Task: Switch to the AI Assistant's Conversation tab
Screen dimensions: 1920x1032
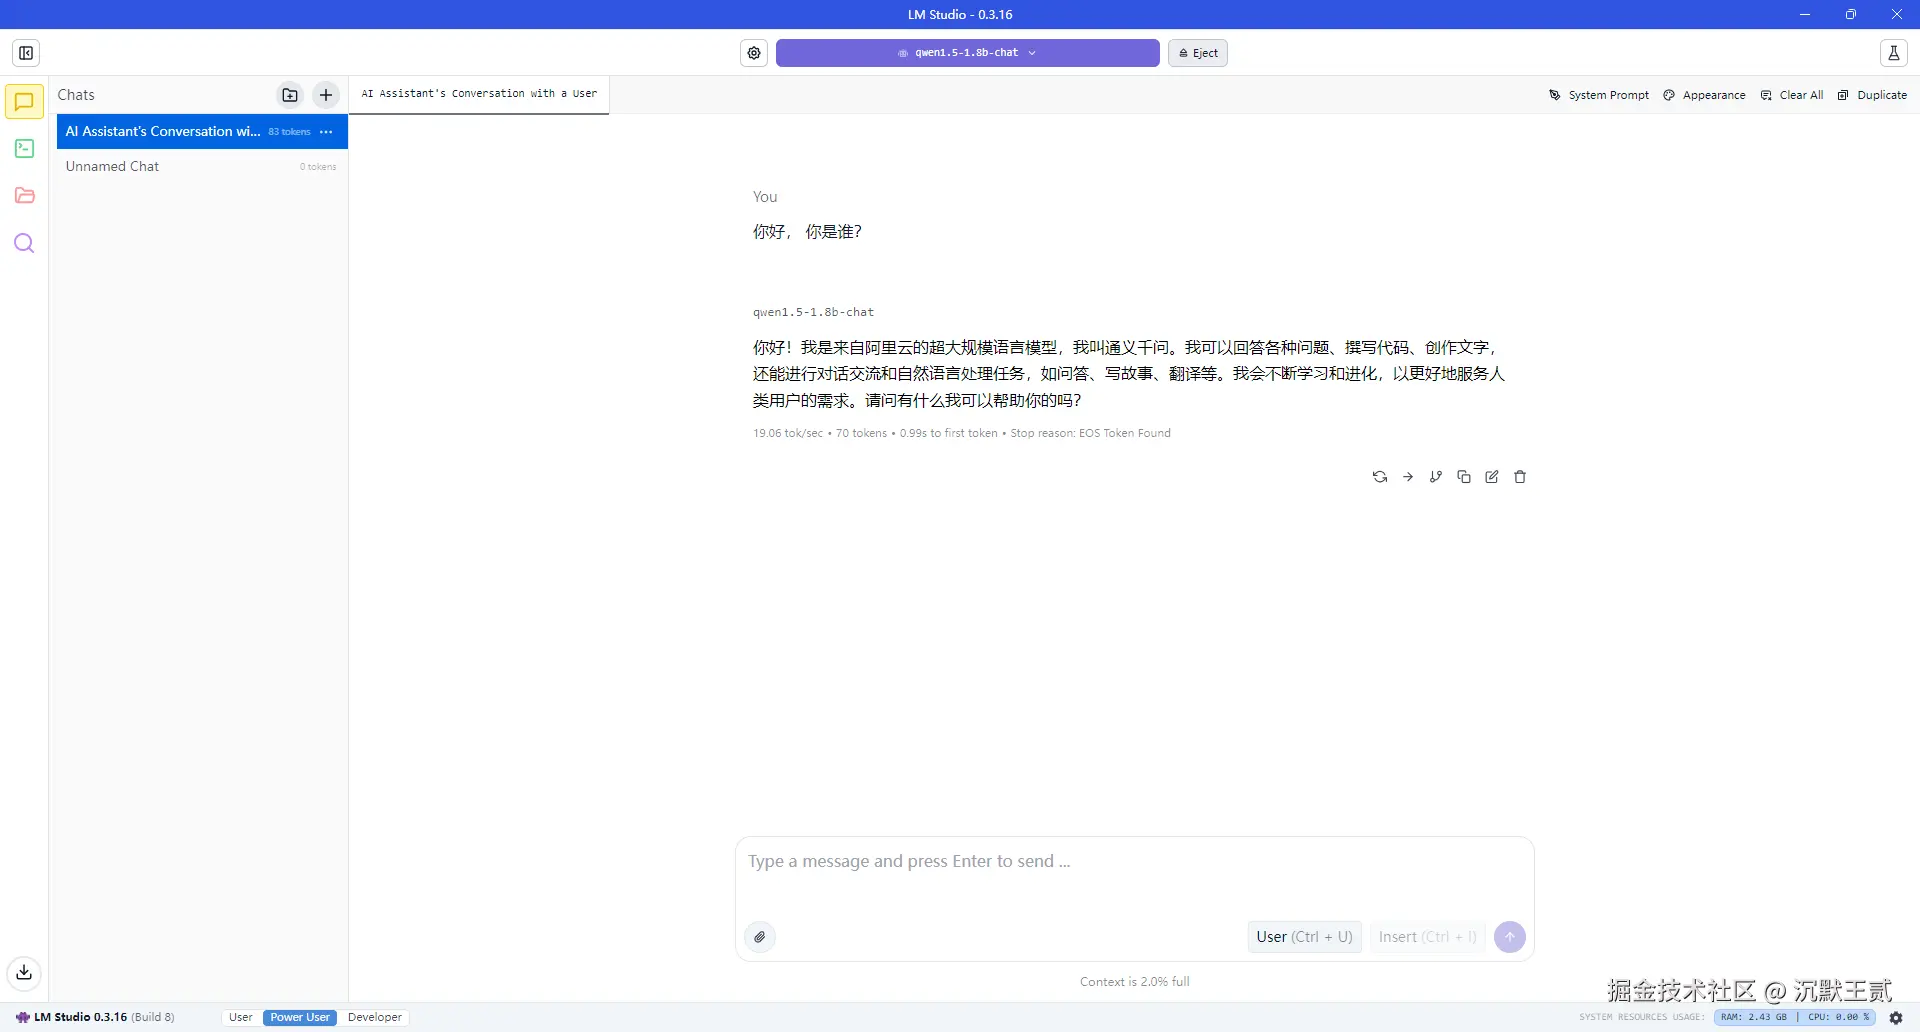Action: pyautogui.click(x=479, y=94)
